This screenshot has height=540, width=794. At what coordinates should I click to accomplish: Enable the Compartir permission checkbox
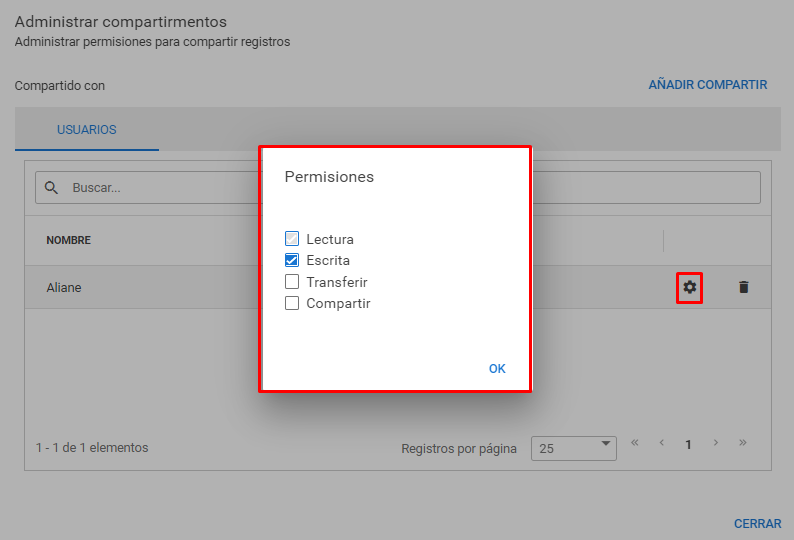[x=292, y=303]
